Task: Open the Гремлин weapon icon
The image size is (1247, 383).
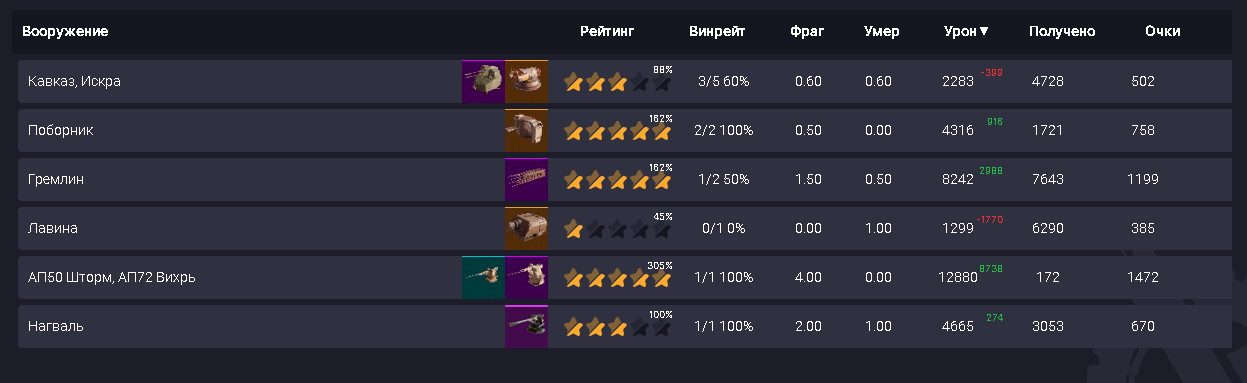Action: pyautogui.click(x=526, y=179)
